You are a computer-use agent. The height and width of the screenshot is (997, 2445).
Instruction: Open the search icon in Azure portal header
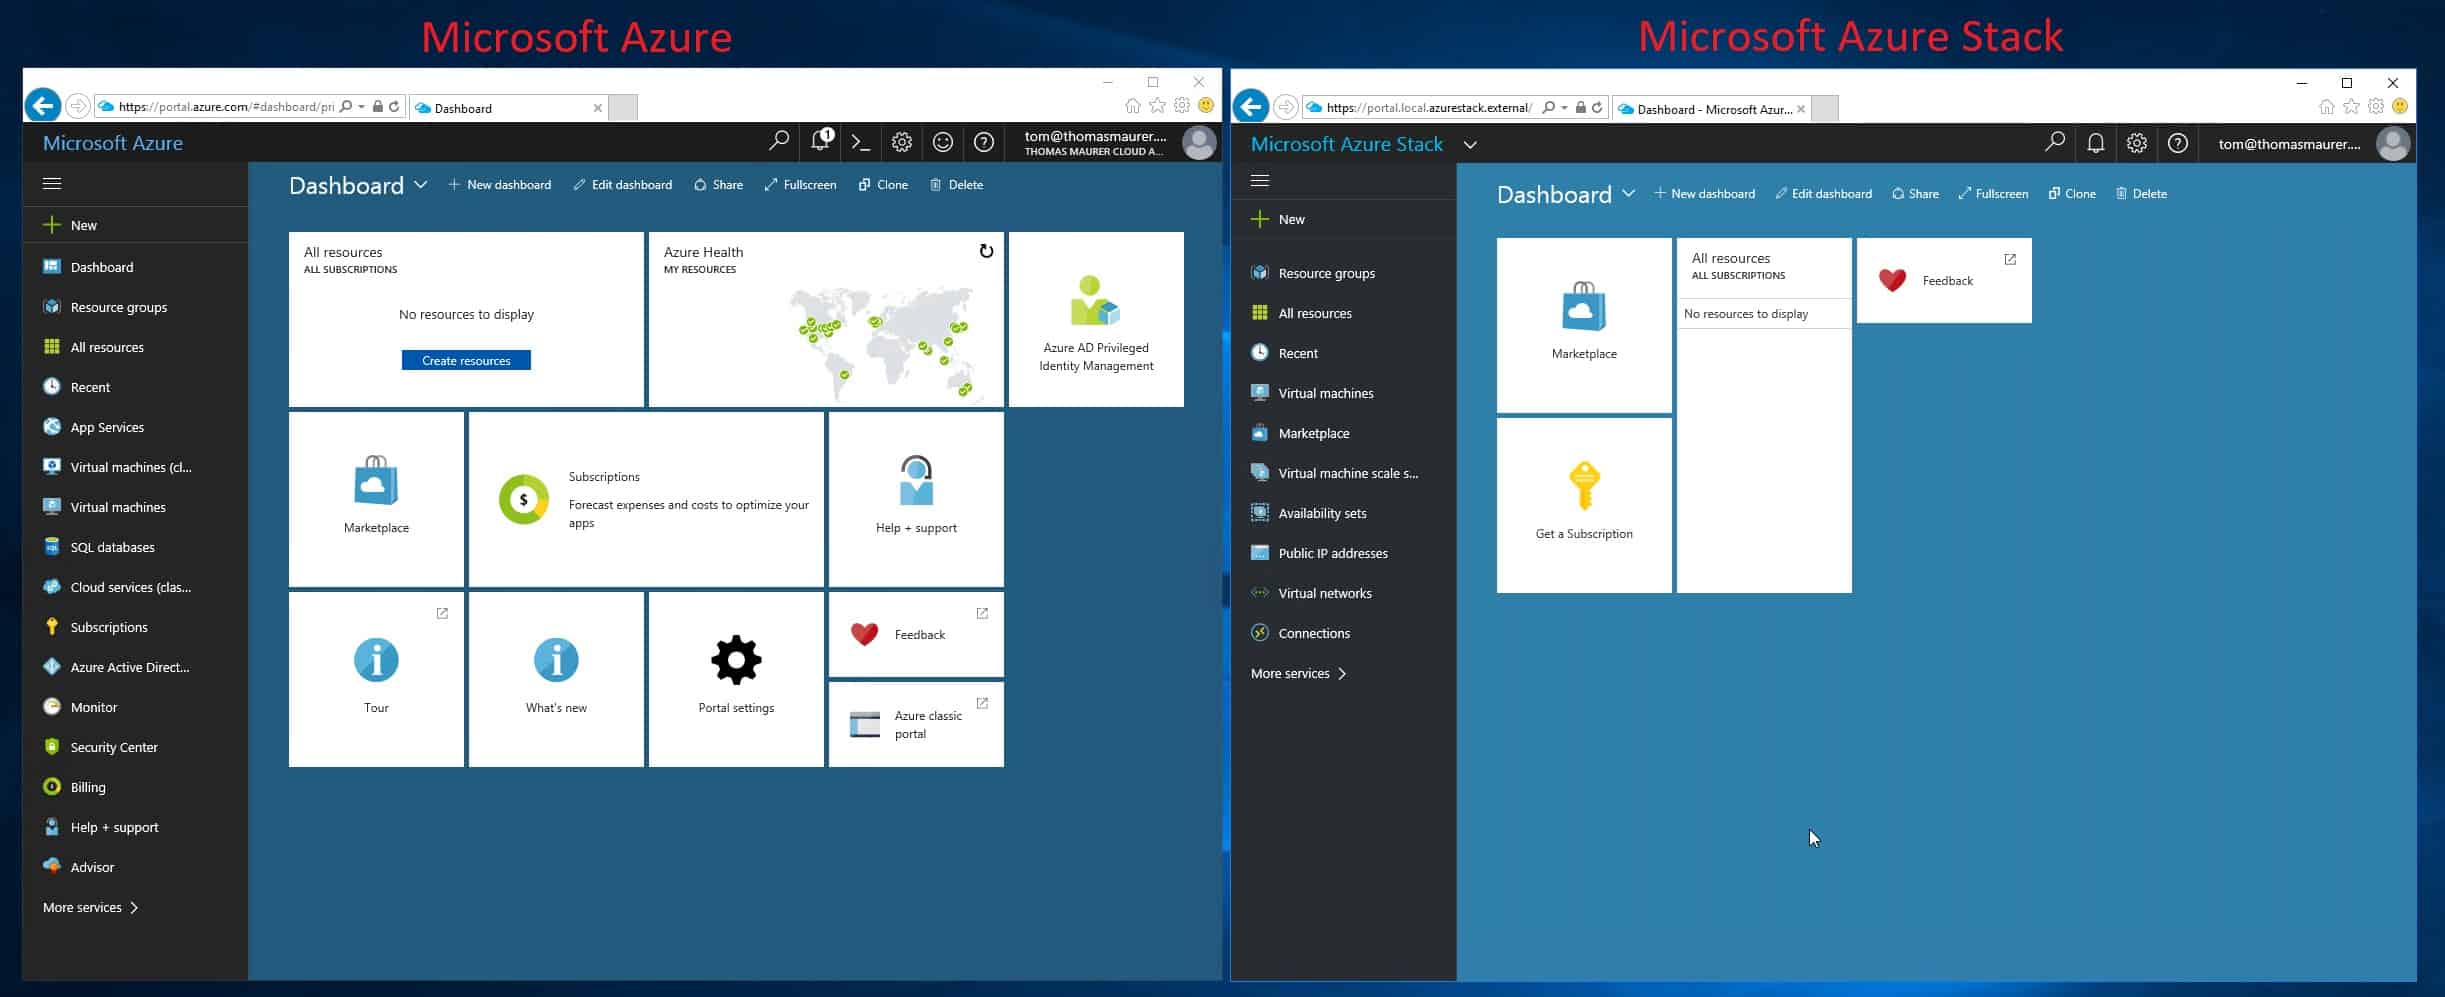[x=778, y=142]
